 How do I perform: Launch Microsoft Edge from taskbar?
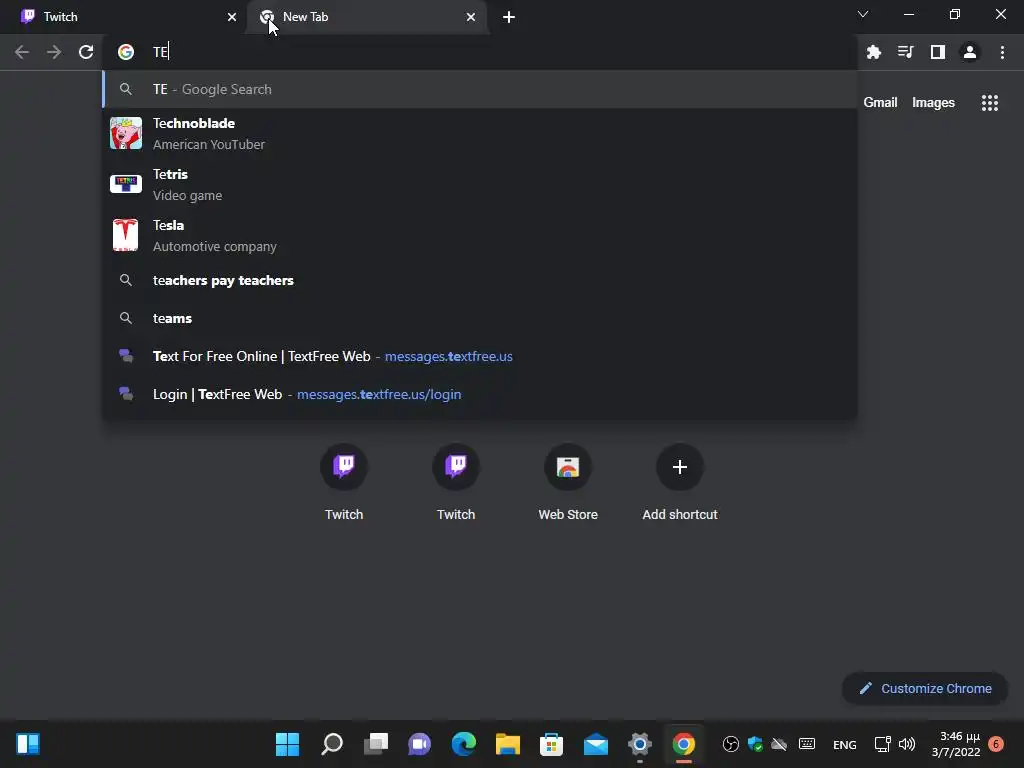pyautogui.click(x=464, y=744)
